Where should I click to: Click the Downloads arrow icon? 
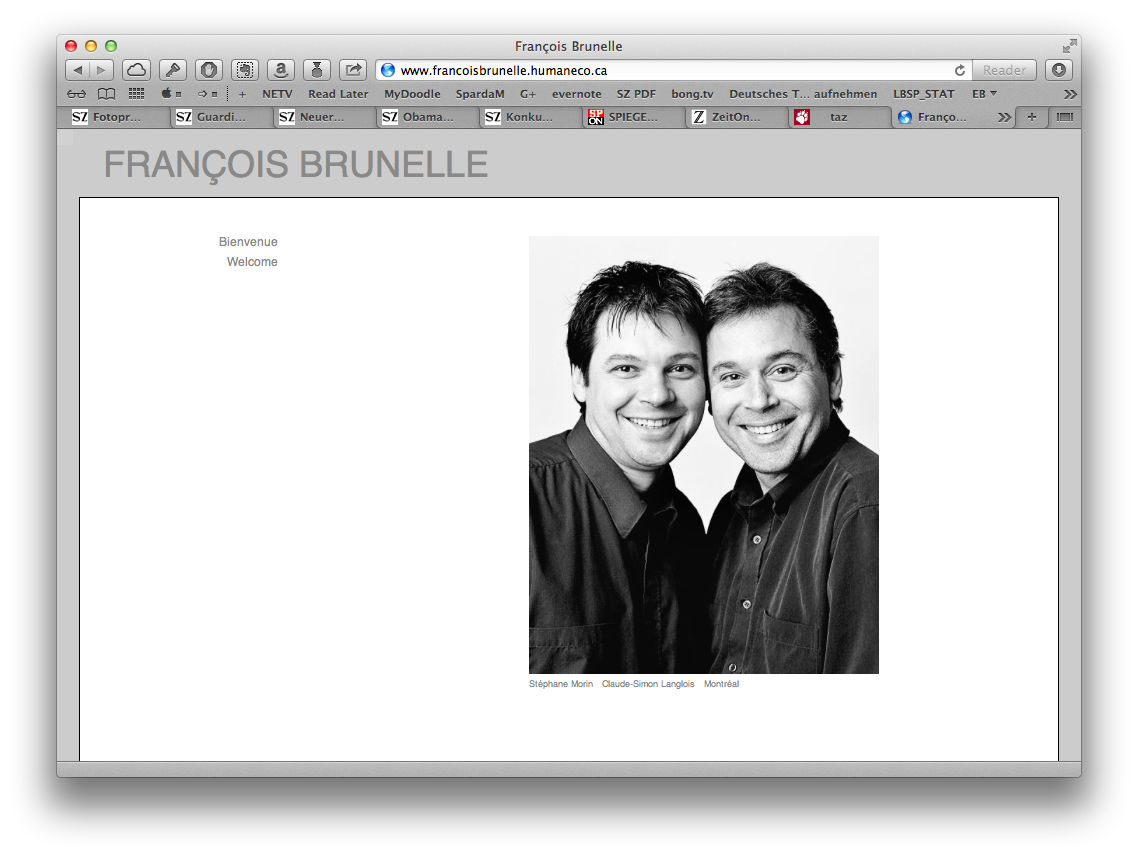[x=1059, y=70]
